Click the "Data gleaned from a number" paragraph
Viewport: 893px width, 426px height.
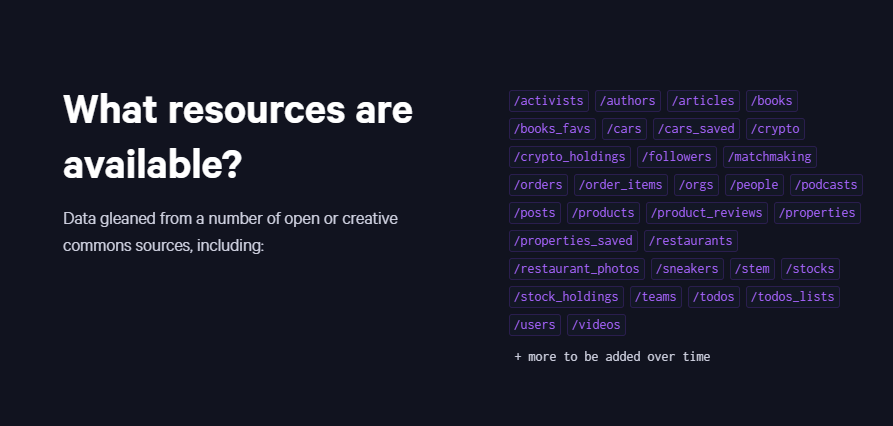[230, 232]
